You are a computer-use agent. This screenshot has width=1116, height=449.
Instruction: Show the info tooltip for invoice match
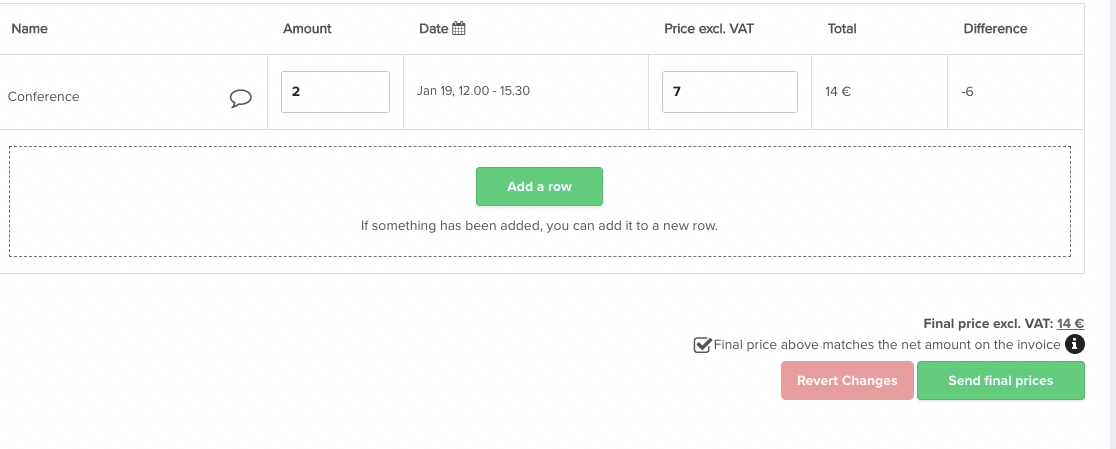click(x=1075, y=344)
